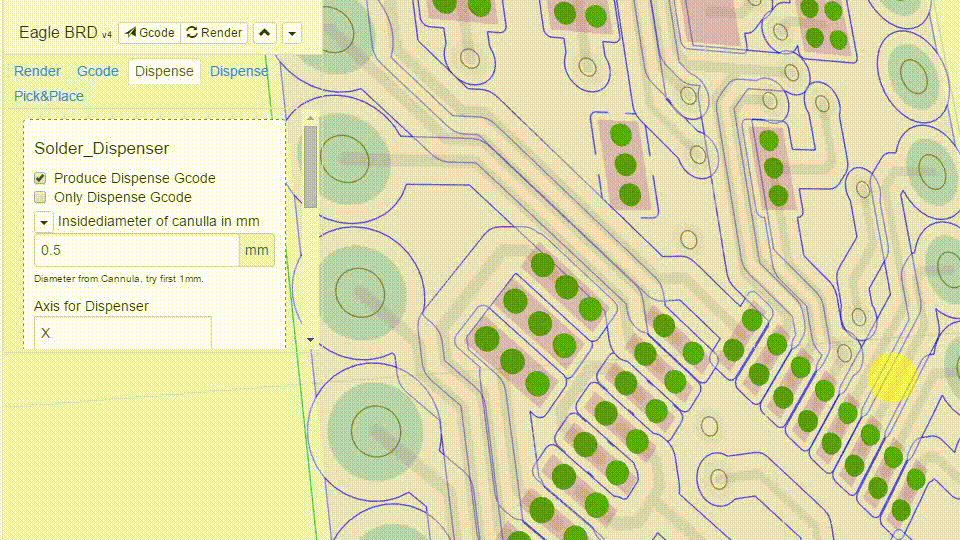Click the yellow highlight circle on the board
The image size is (960, 540).
pos(891,377)
